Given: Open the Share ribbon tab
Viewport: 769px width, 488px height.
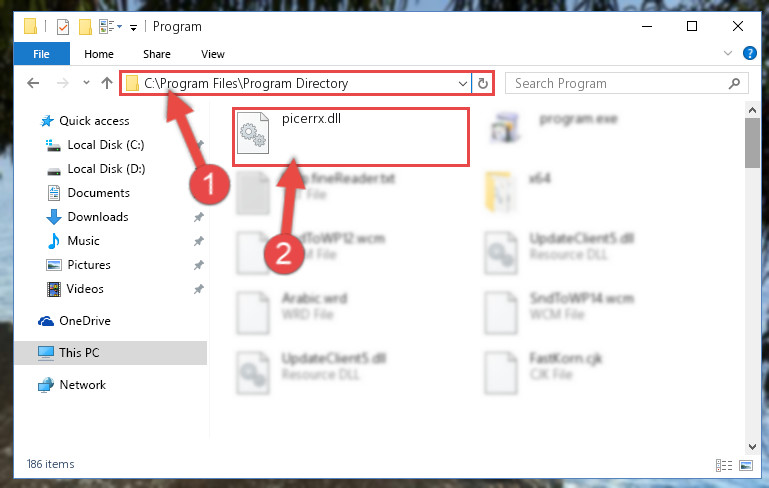Looking at the screenshot, I should (157, 54).
